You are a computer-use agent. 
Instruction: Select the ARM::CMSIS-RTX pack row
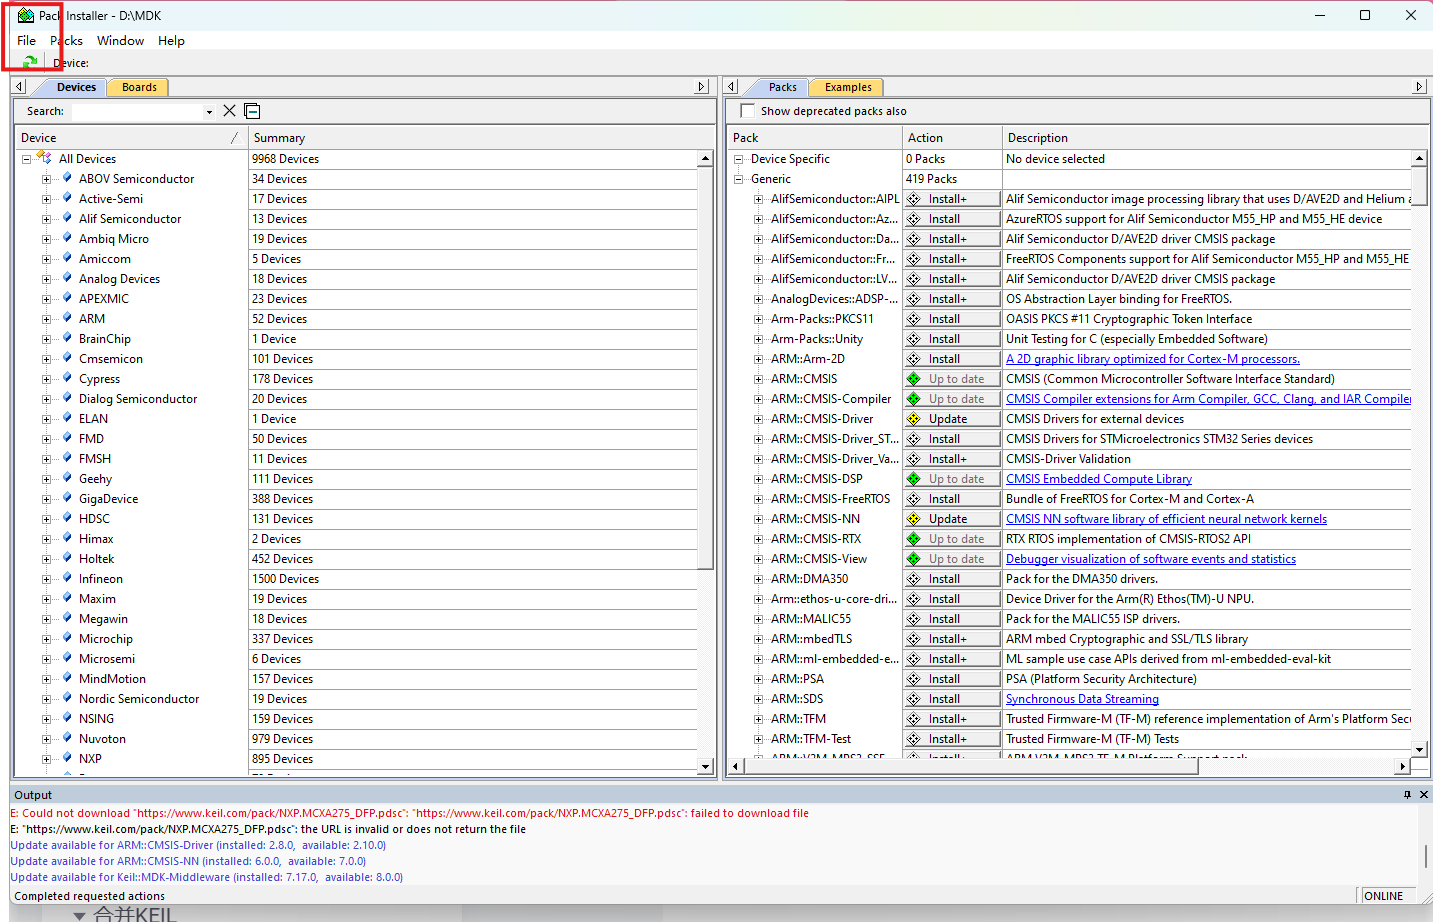click(x=816, y=539)
